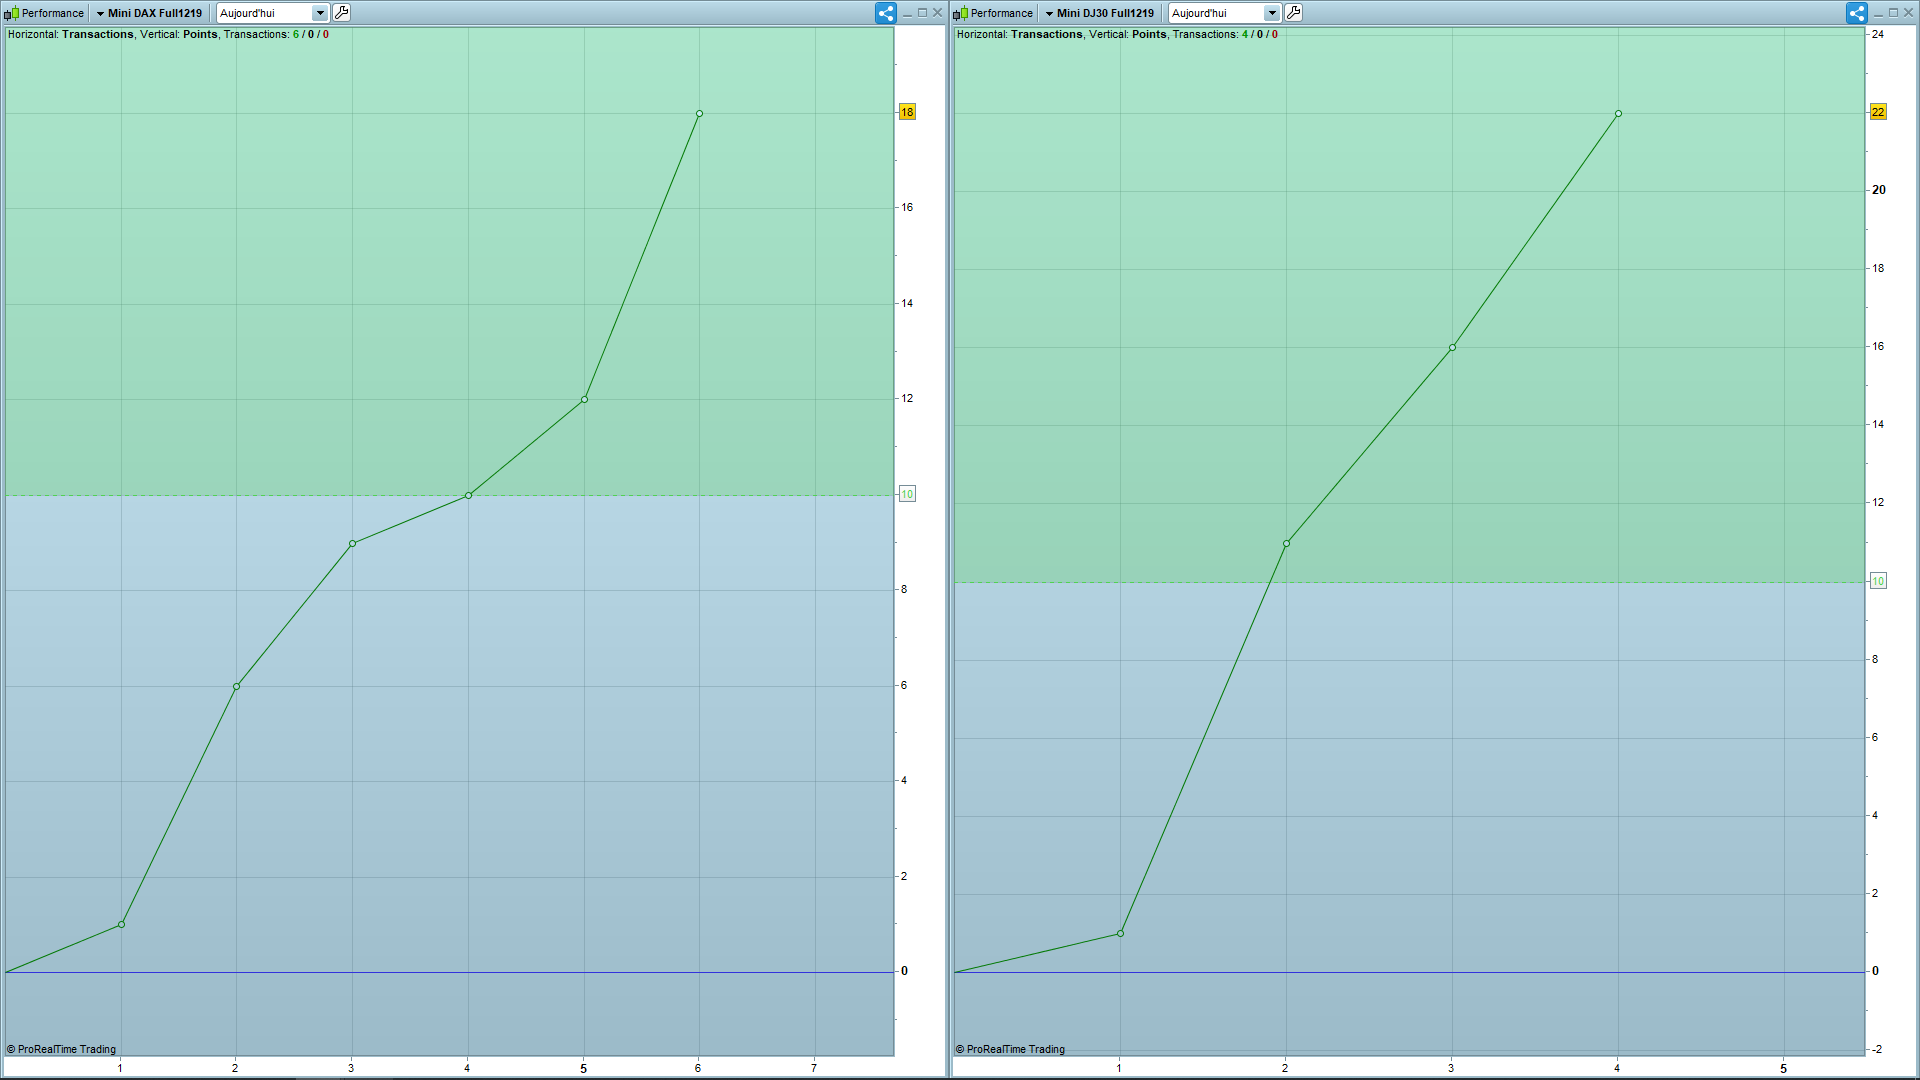Select transaction 4 data point on DJ30 curve

[x=1618, y=114]
